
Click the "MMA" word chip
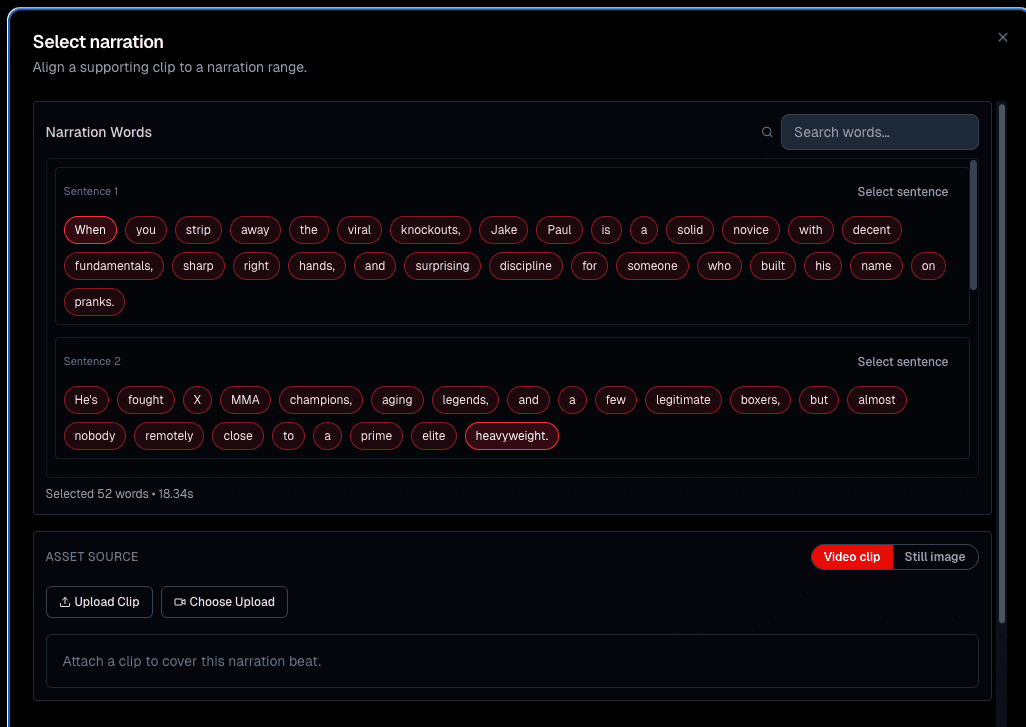point(245,400)
